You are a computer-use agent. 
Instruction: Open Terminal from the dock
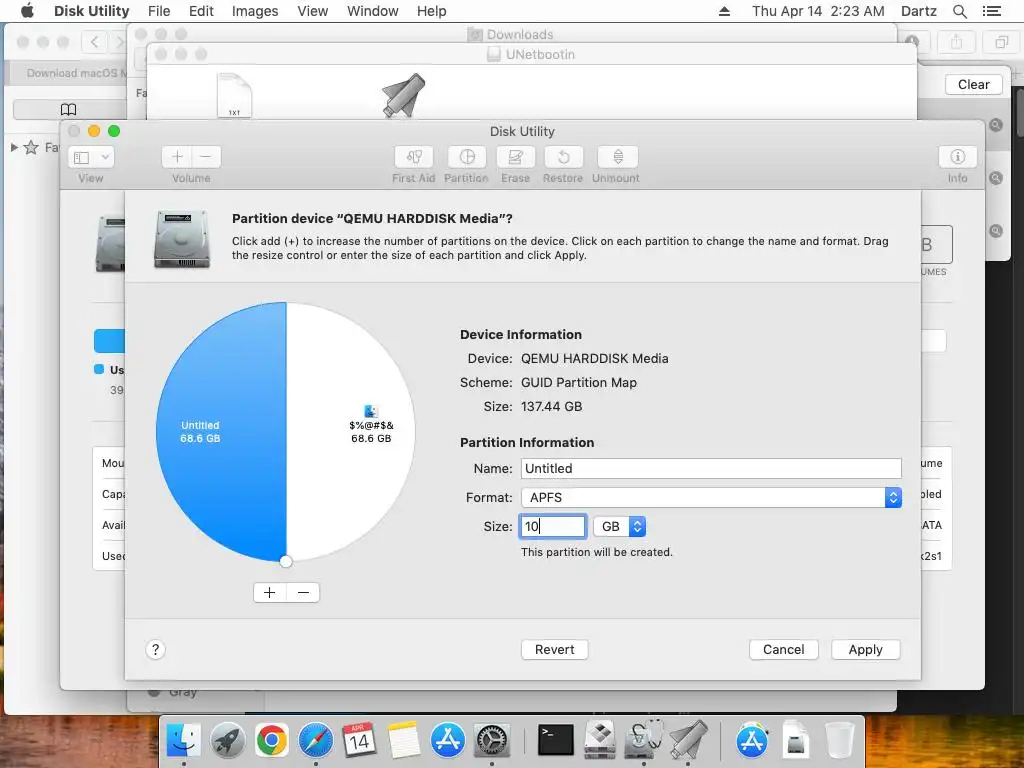tap(556, 740)
